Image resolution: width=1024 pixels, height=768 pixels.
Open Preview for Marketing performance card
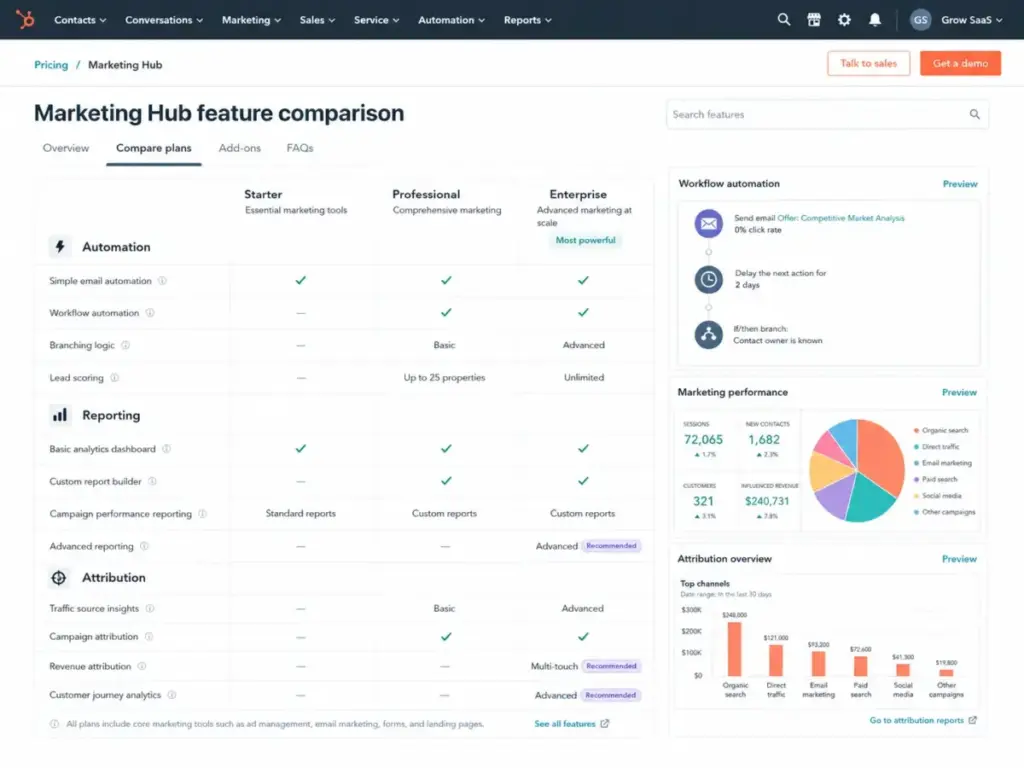point(959,392)
